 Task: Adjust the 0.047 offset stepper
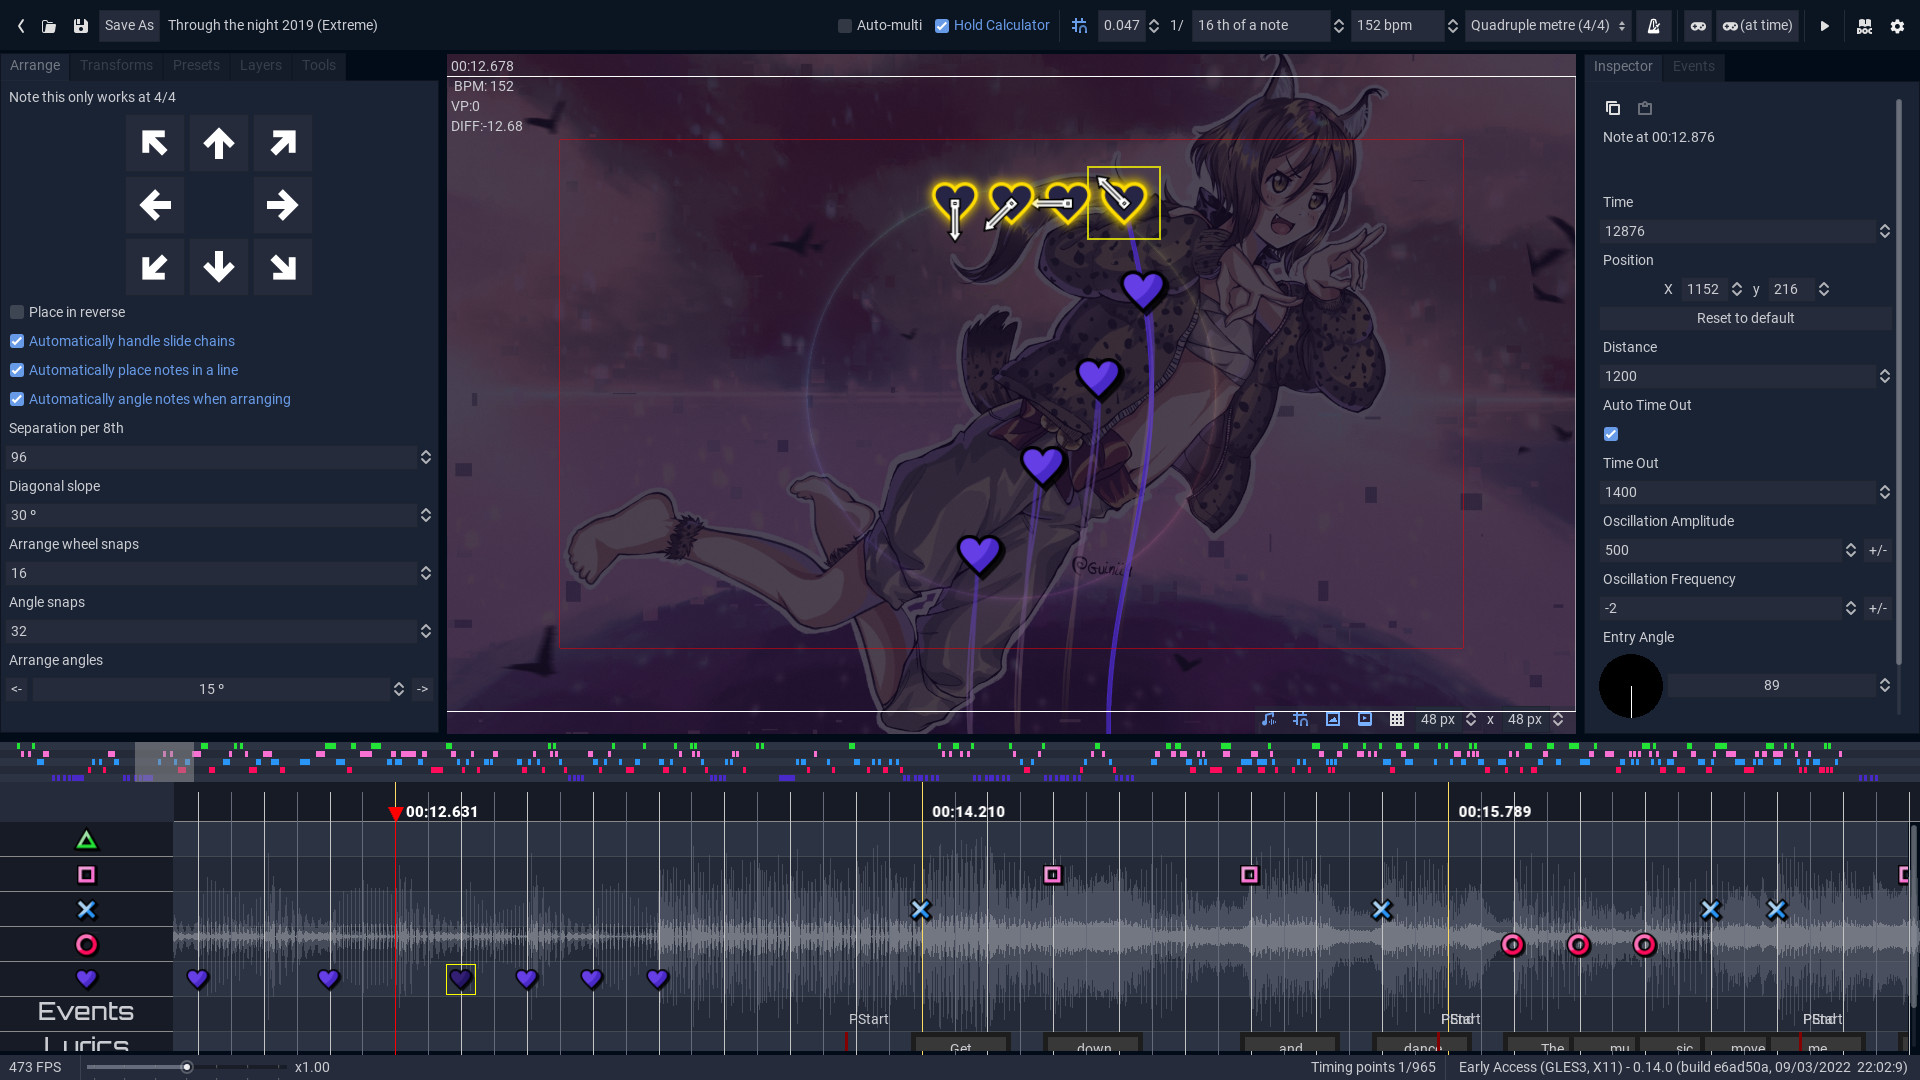click(x=1153, y=26)
